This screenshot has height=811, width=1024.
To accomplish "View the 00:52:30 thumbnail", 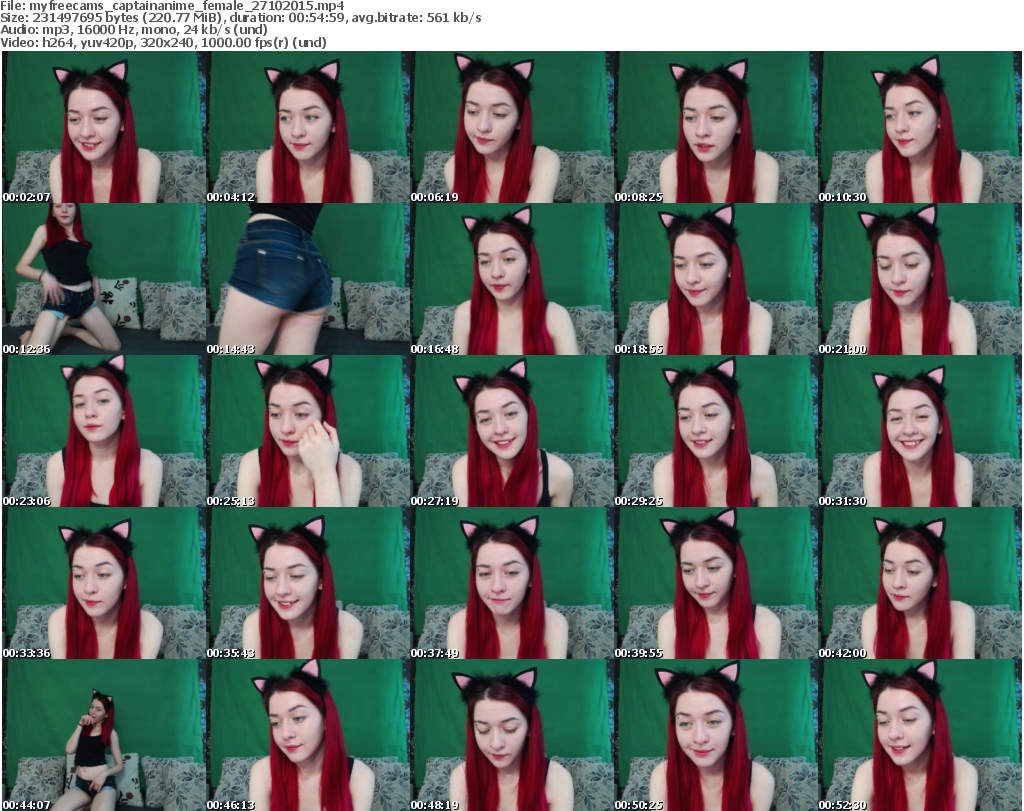I will click(920, 735).
